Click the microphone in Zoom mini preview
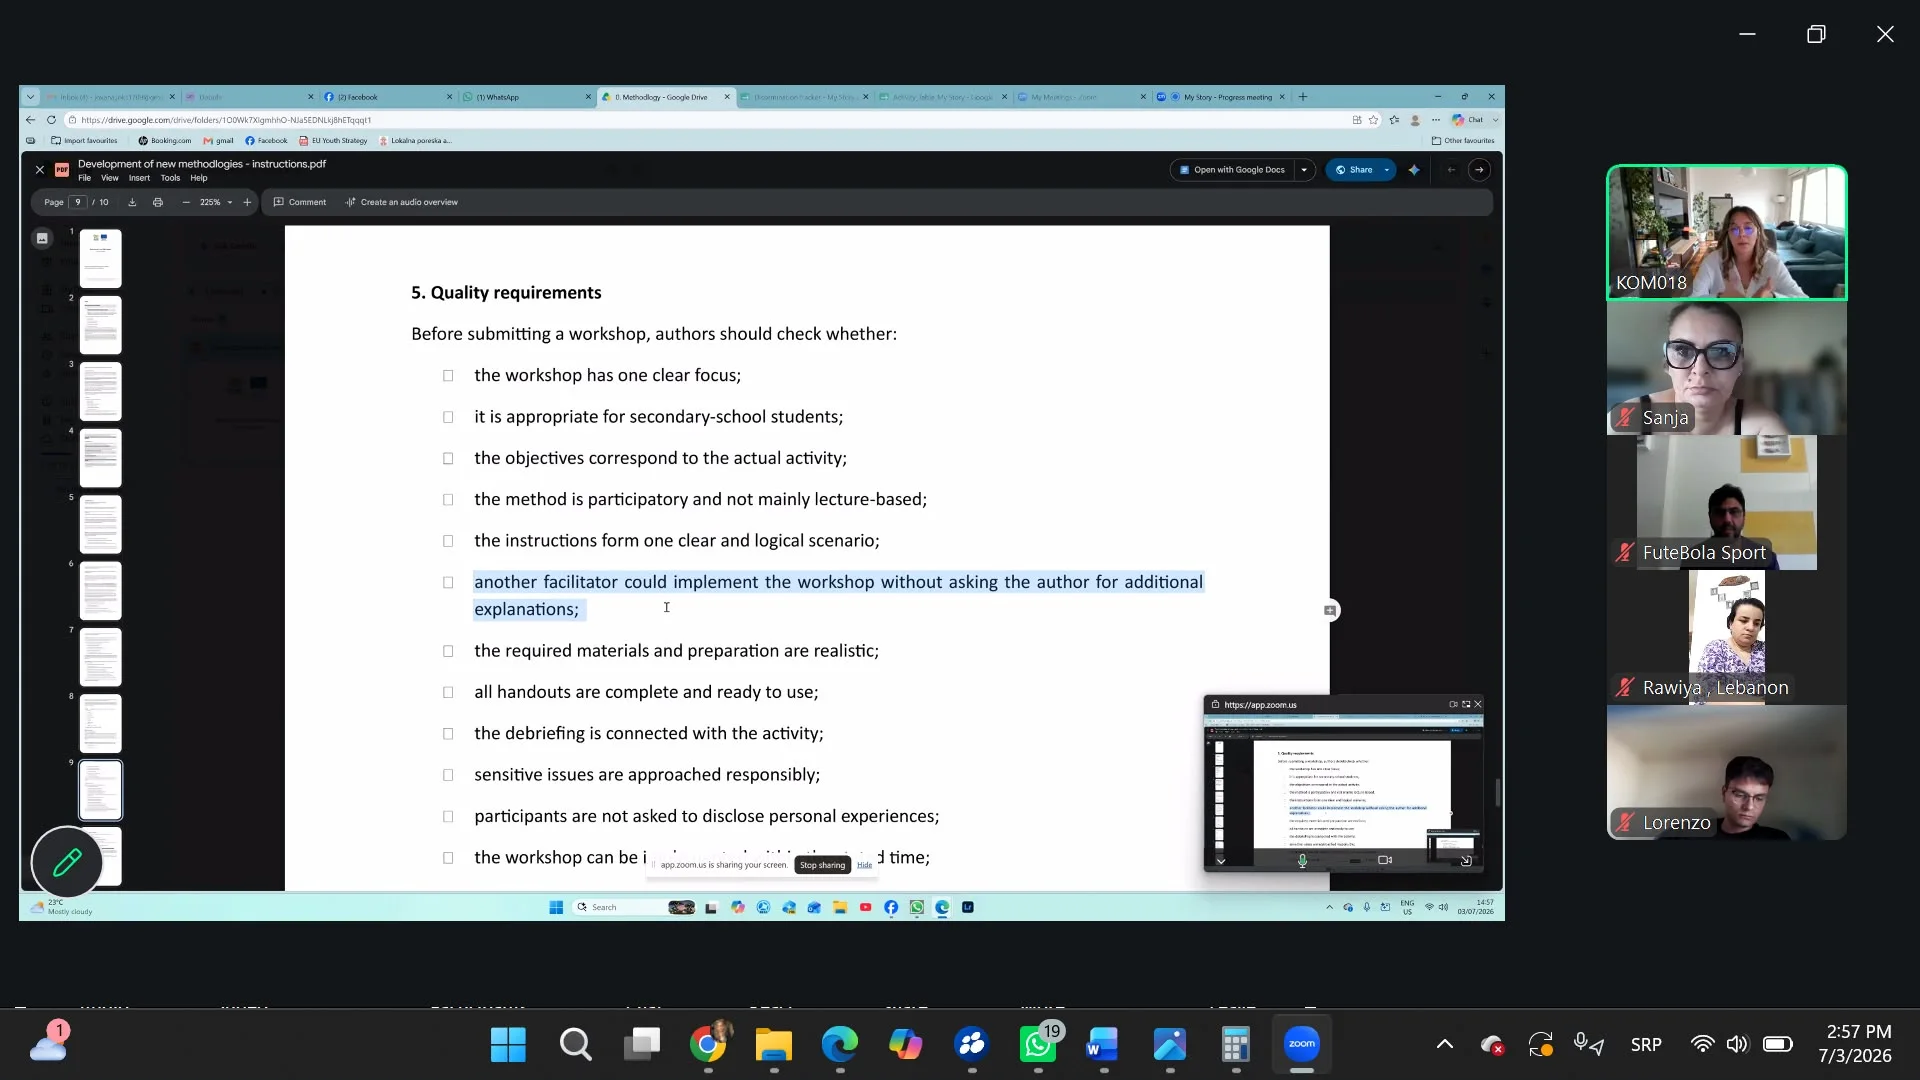 coord(1302,860)
